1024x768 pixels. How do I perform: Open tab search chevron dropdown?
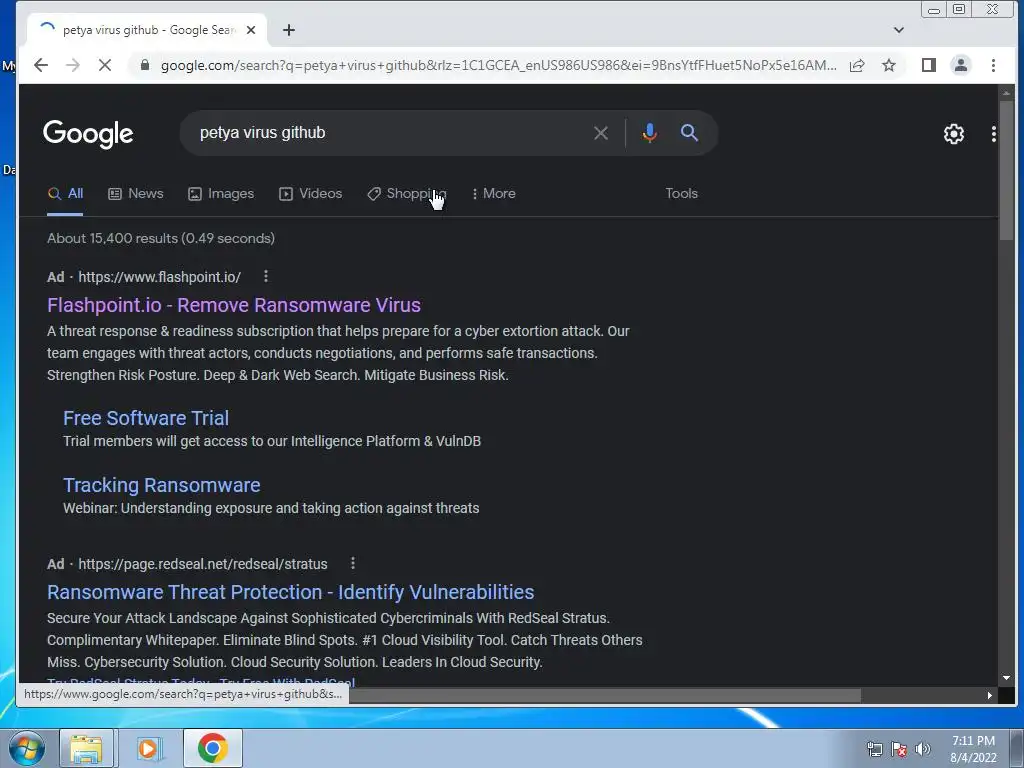(x=899, y=30)
